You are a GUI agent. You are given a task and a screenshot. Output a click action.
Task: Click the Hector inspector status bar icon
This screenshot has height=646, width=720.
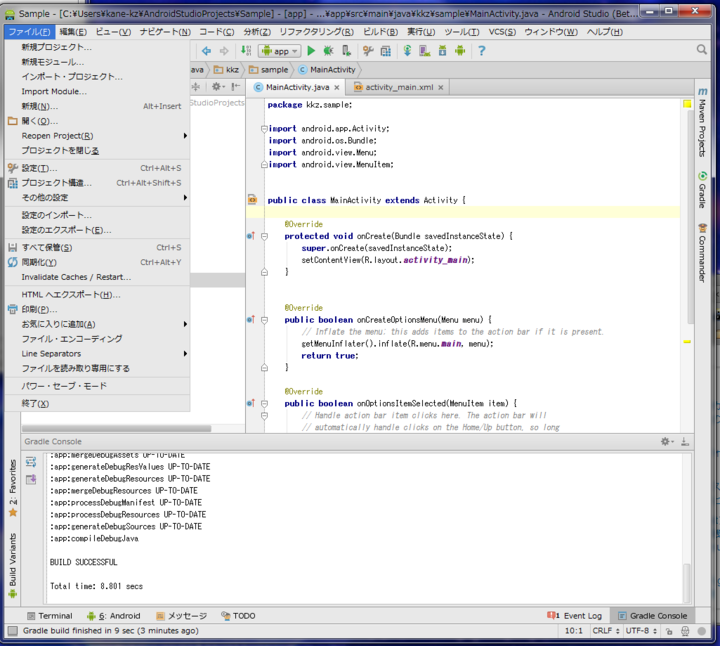point(685,631)
